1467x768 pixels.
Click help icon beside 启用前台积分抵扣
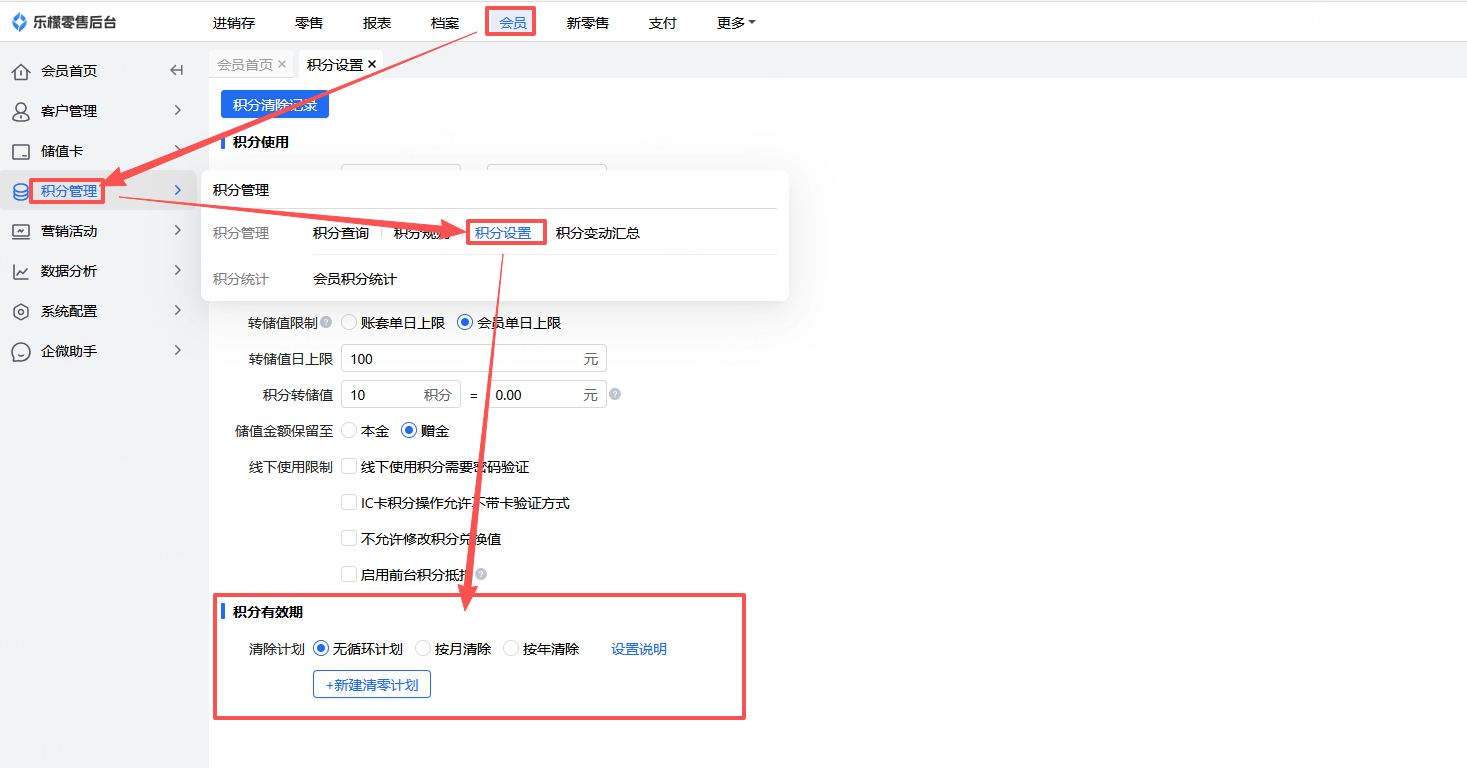(x=481, y=574)
